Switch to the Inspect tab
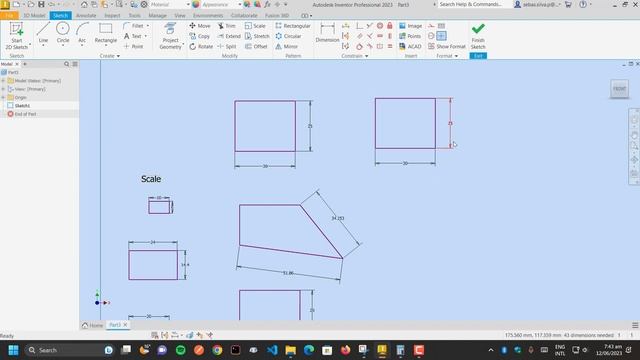This screenshot has width=640, height=360. (x=112, y=16)
